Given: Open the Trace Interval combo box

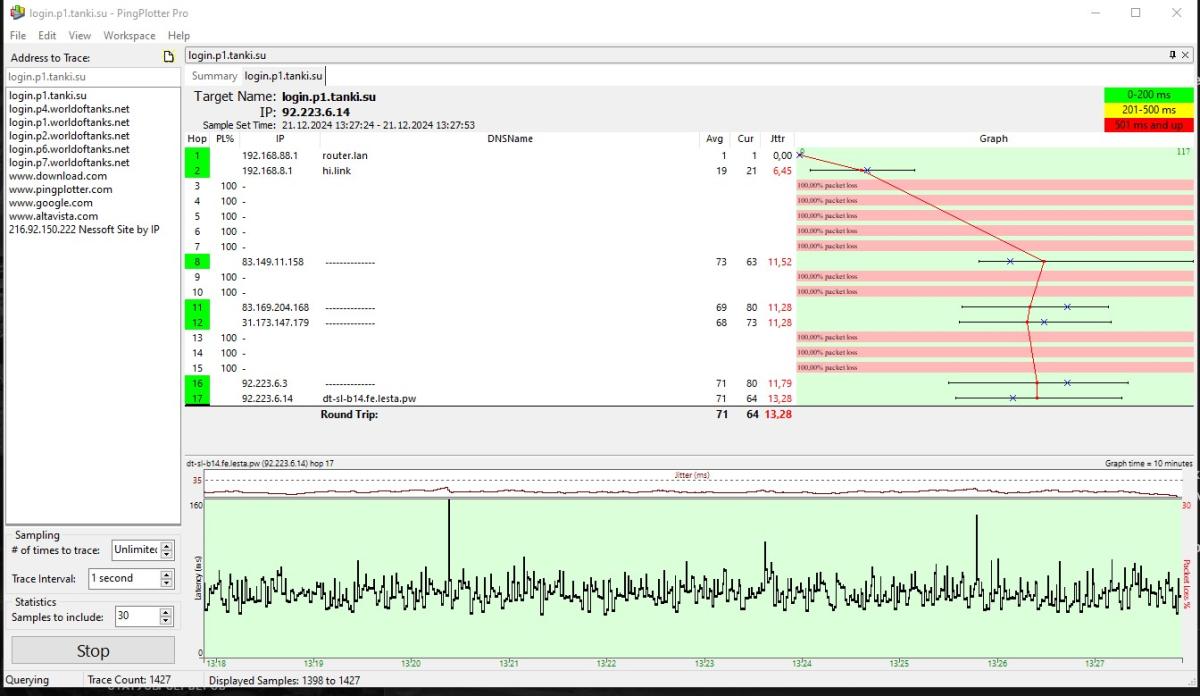Looking at the screenshot, I should (166, 579).
